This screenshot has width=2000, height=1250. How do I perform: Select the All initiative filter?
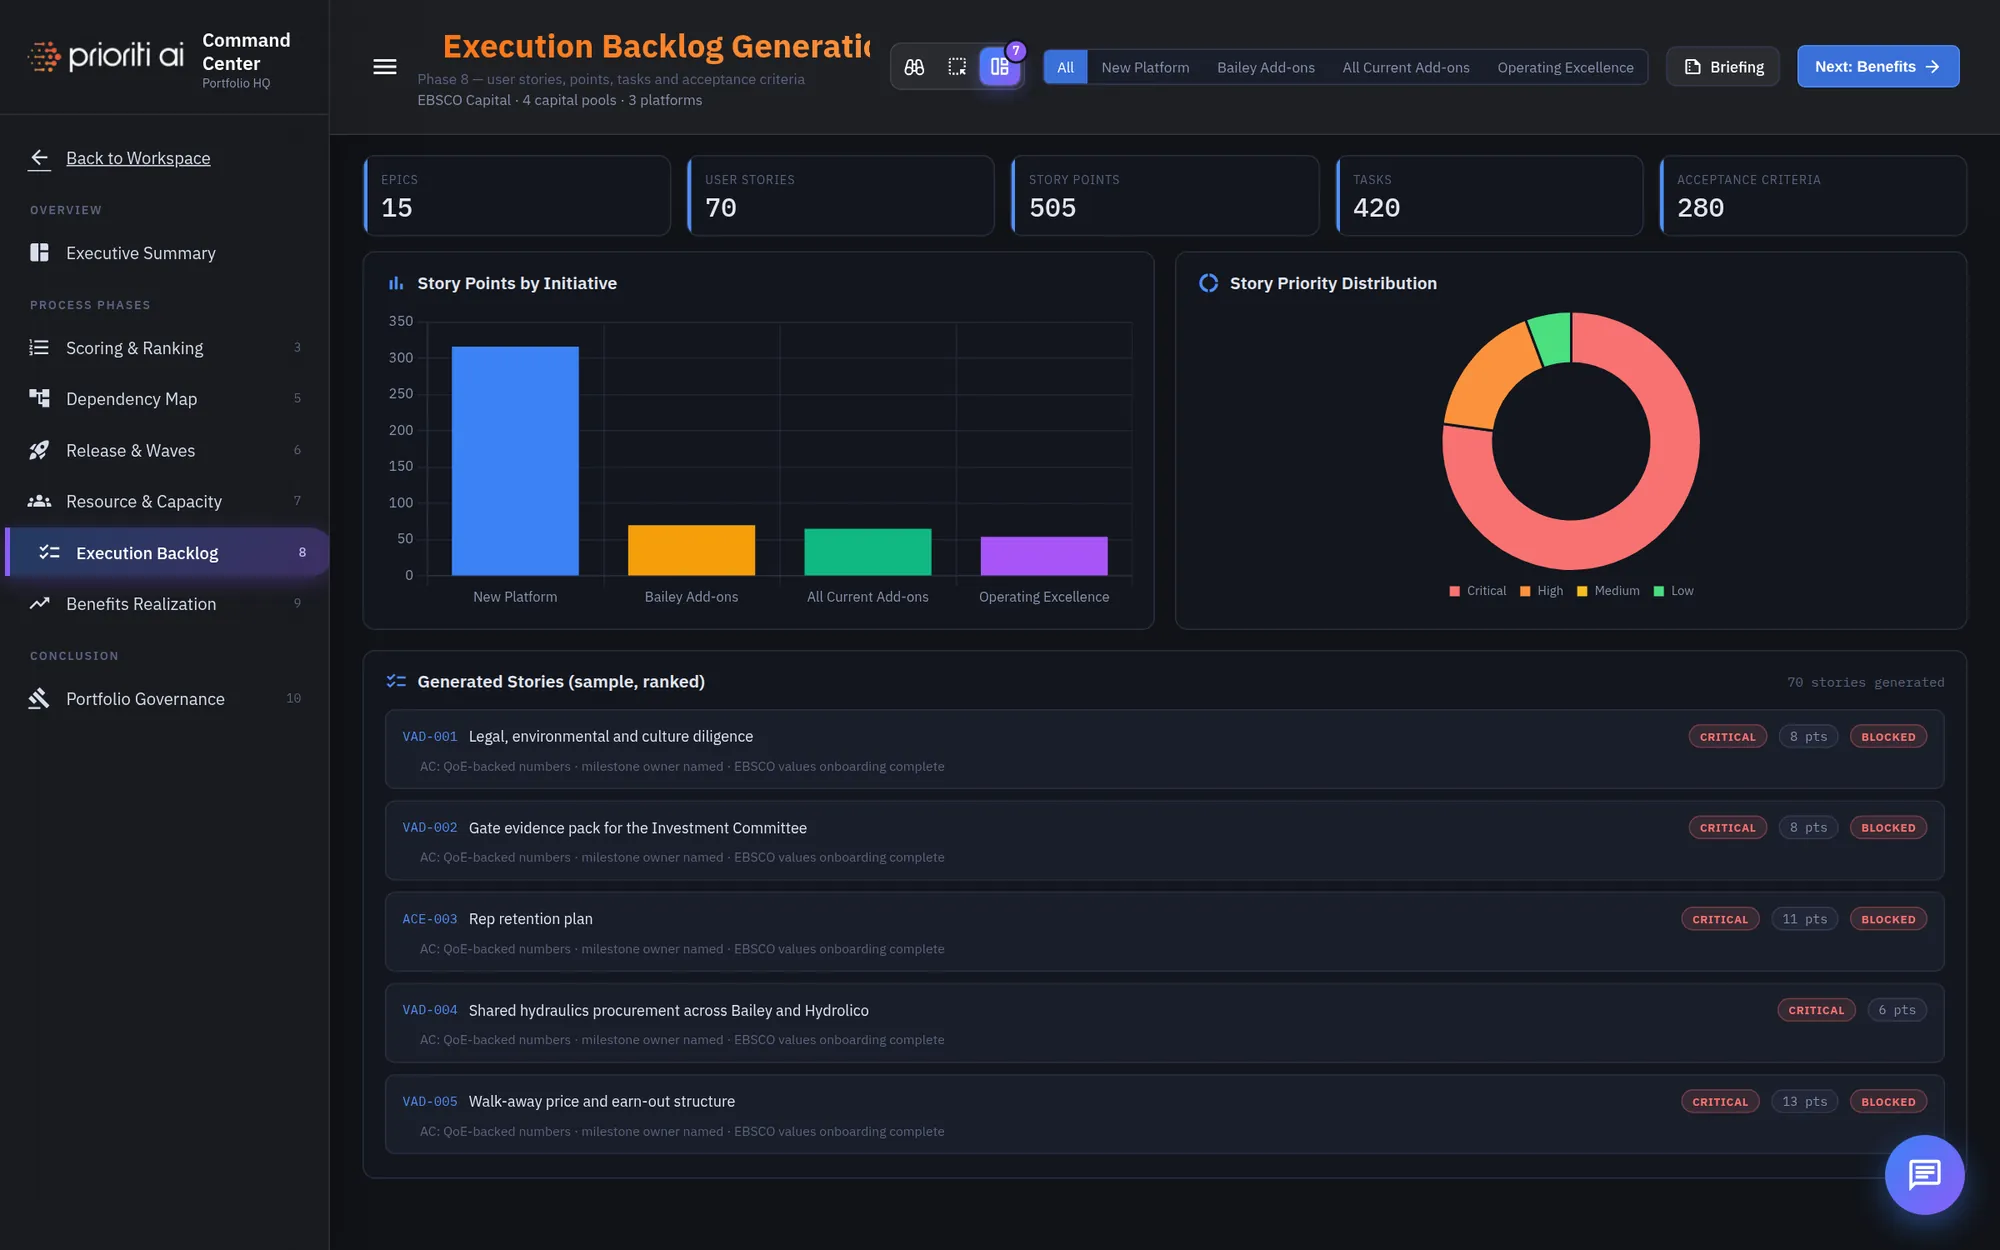coord(1065,67)
